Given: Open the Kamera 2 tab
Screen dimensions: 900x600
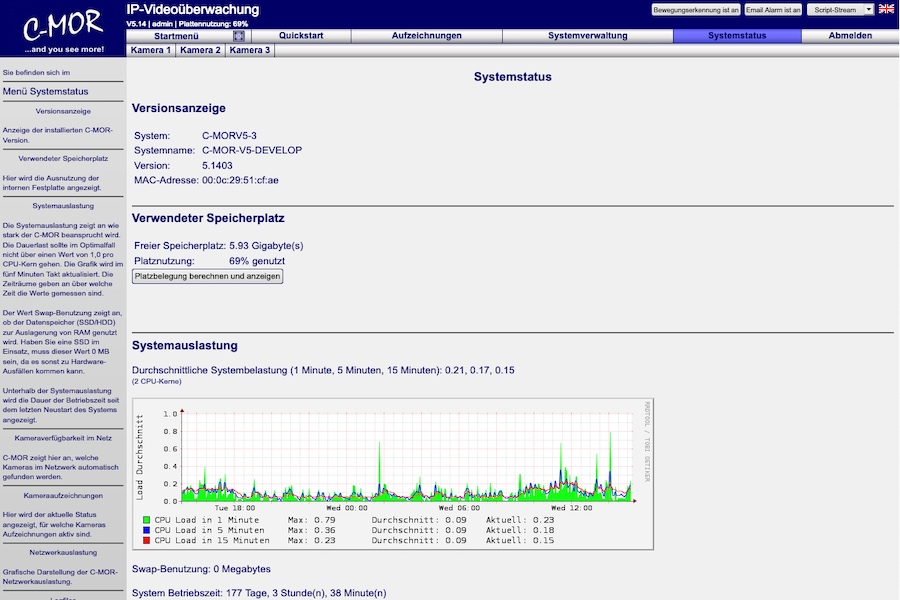Looking at the screenshot, I should coord(200,50).
